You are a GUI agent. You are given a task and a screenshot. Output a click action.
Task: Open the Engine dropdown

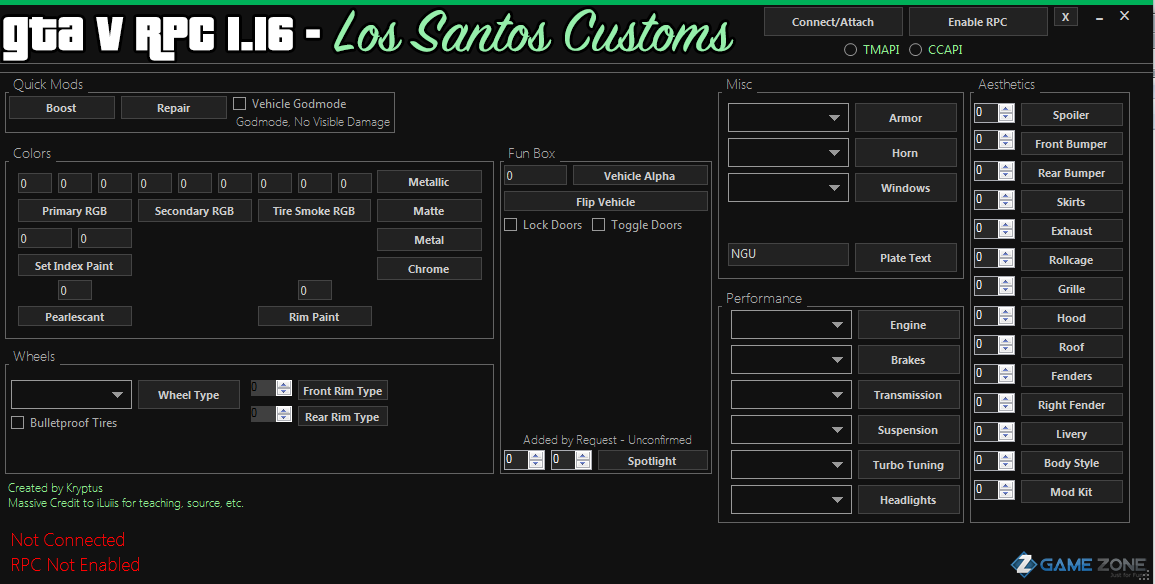tap(791, 325)
